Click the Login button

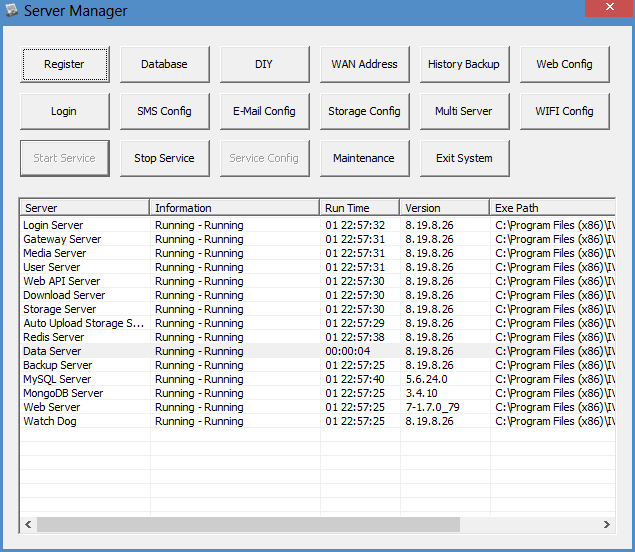(64, 111)
